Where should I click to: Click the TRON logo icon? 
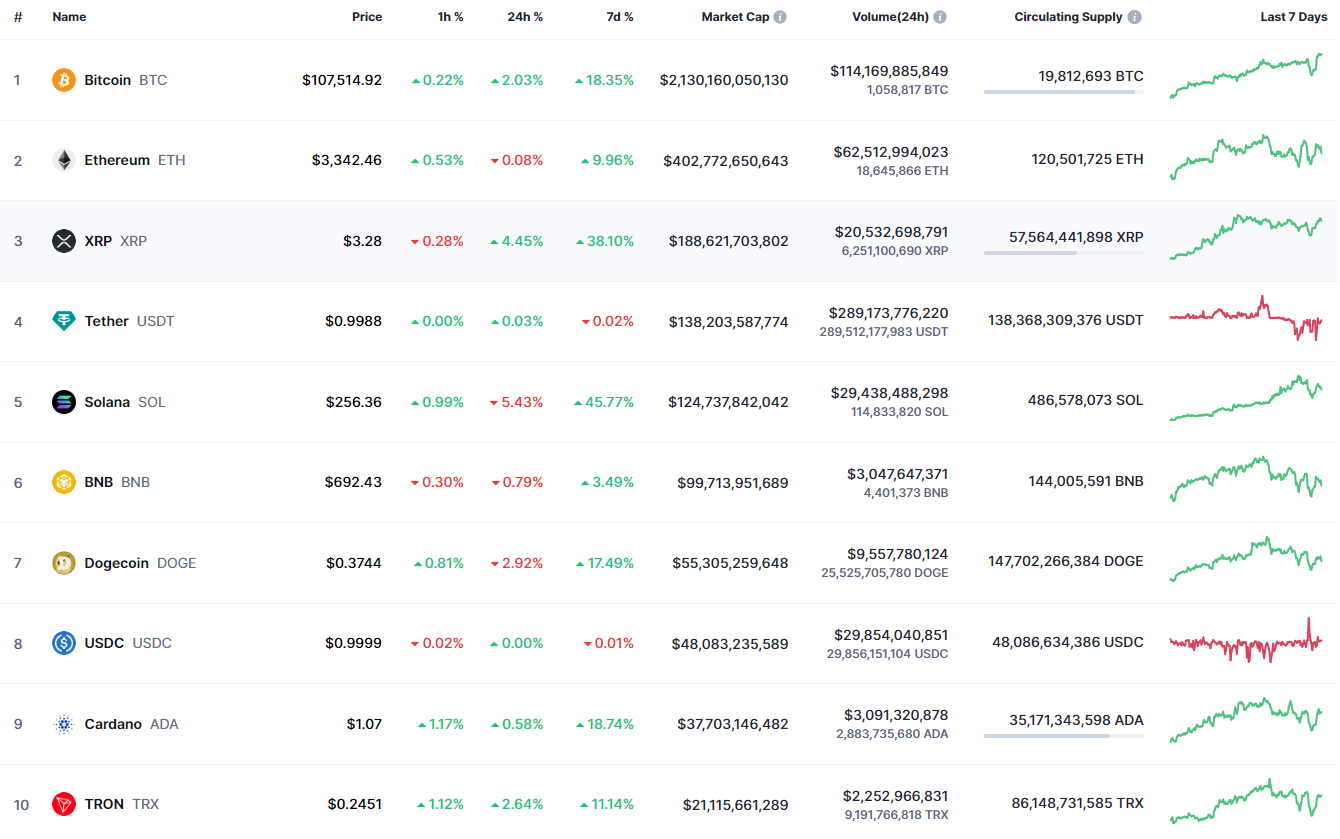tap(64, 804)
